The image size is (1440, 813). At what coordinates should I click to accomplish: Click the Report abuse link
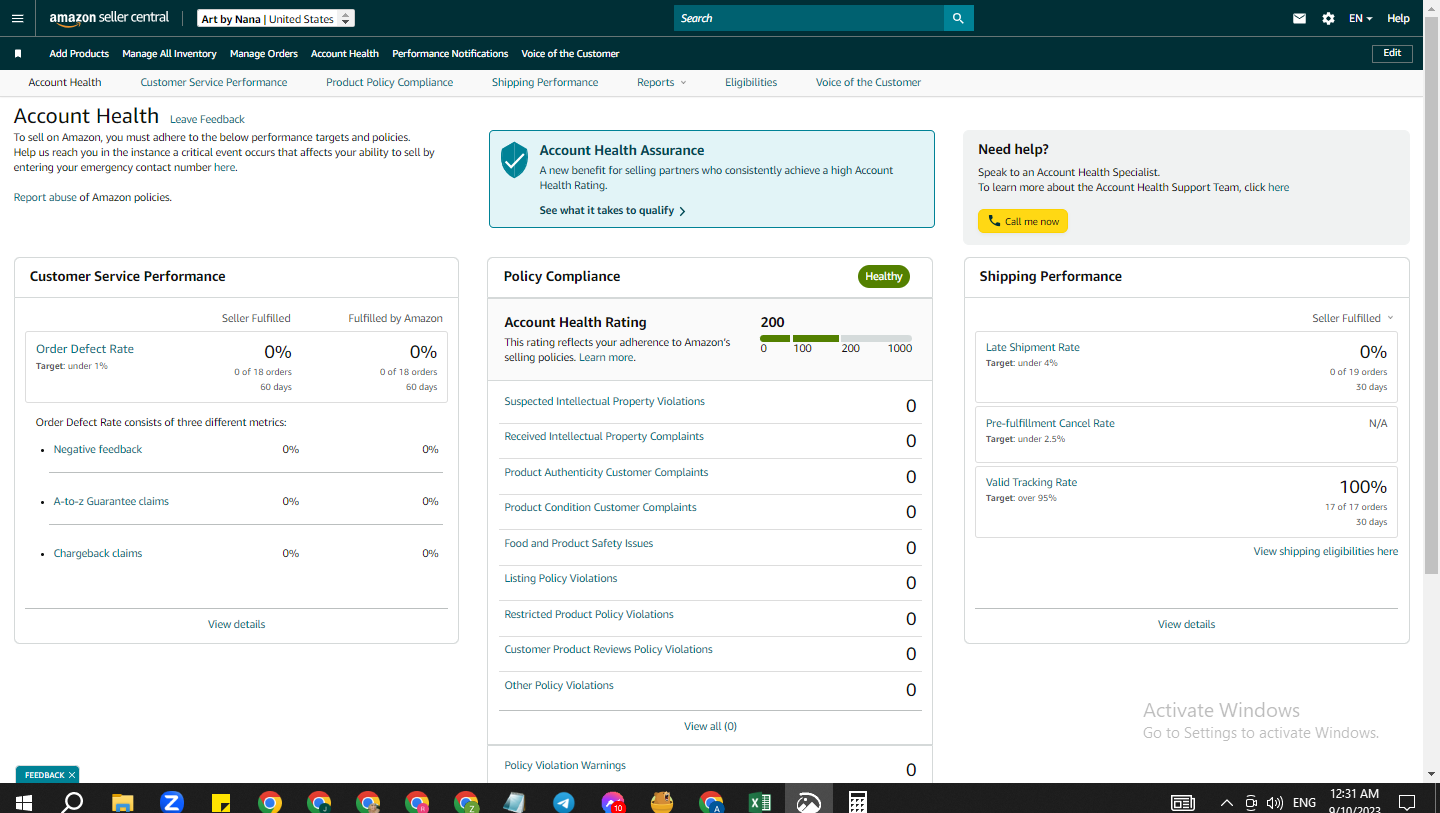point(45,198)
